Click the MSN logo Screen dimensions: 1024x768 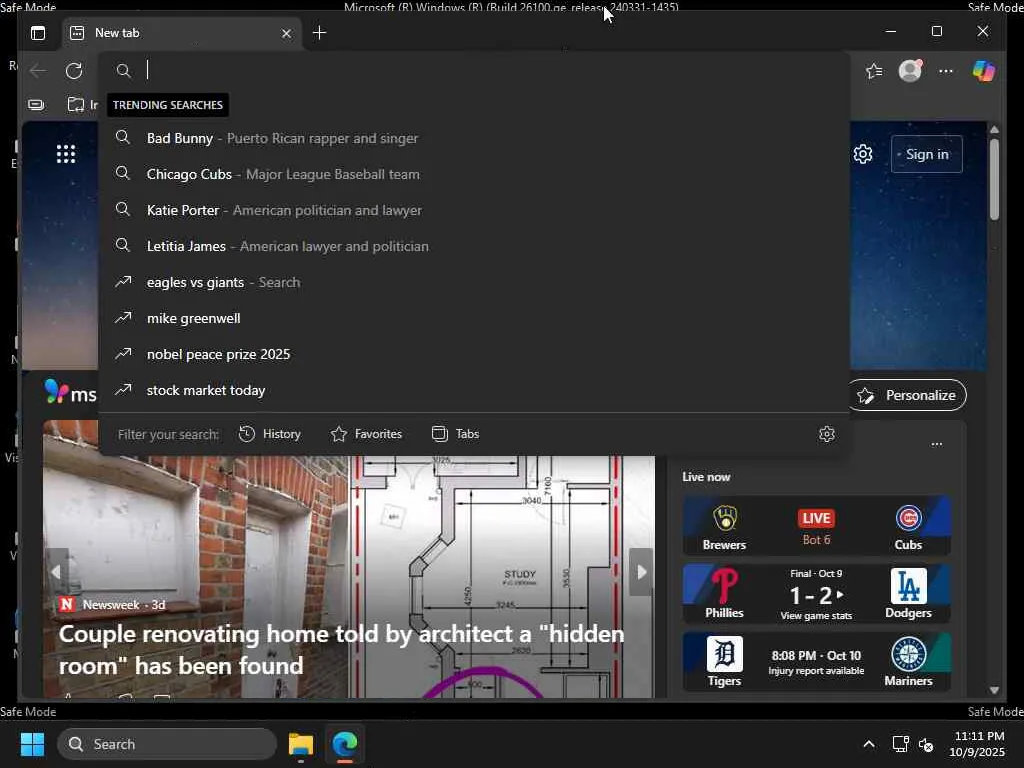71,392
